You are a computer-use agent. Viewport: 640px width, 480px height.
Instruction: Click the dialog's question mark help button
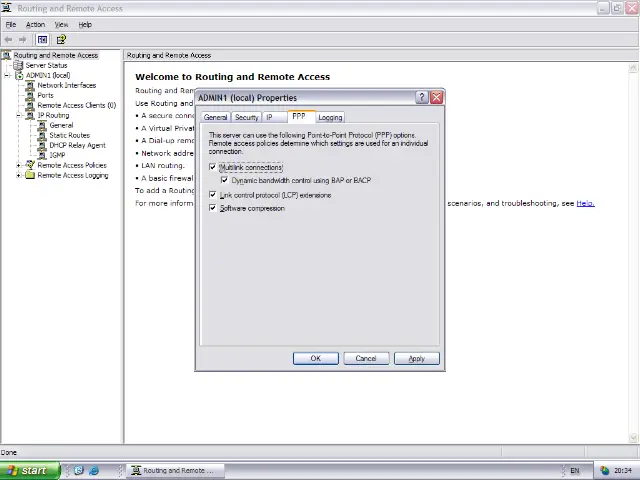click(422, 98)
